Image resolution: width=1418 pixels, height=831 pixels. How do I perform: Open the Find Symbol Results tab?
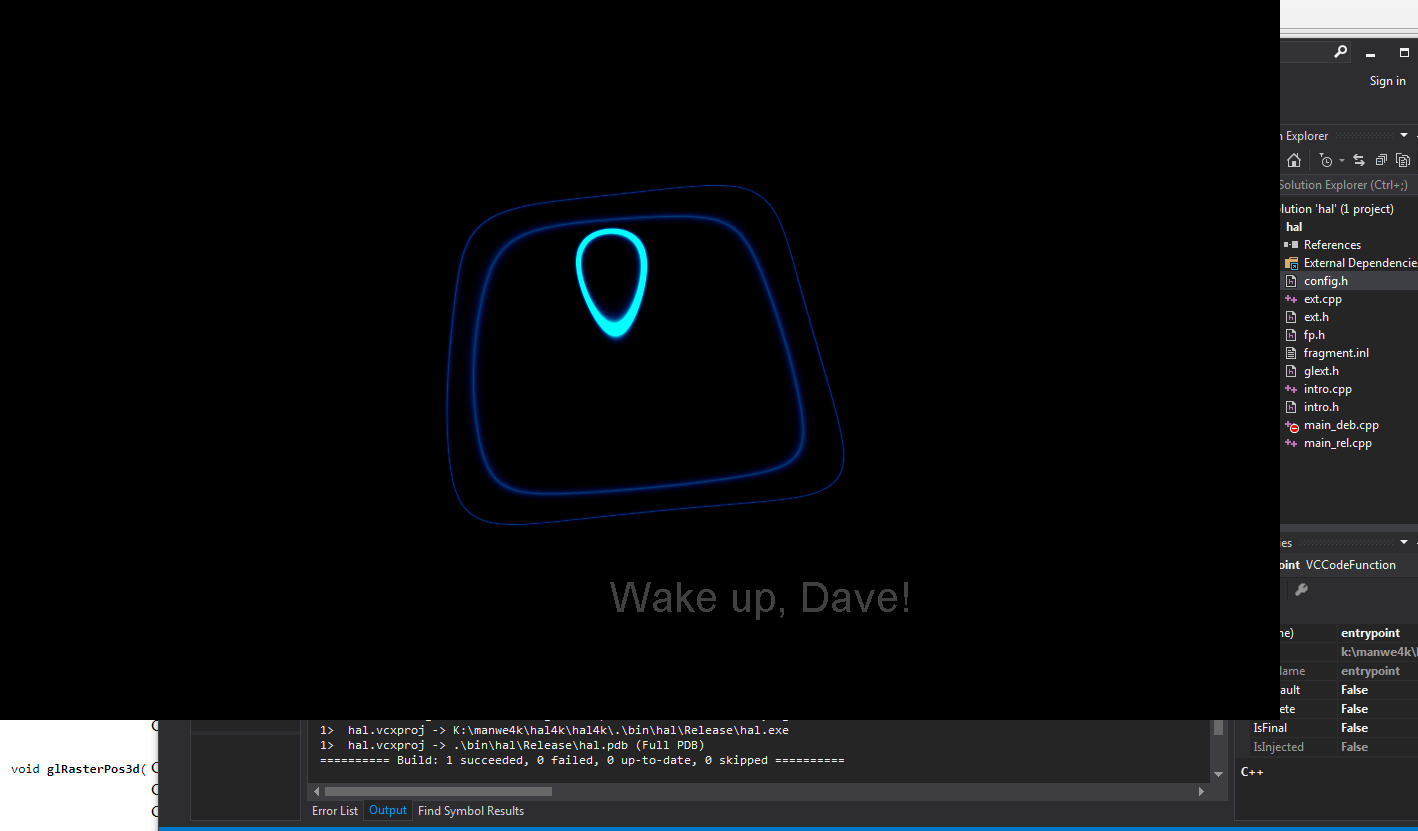(471, 811)
